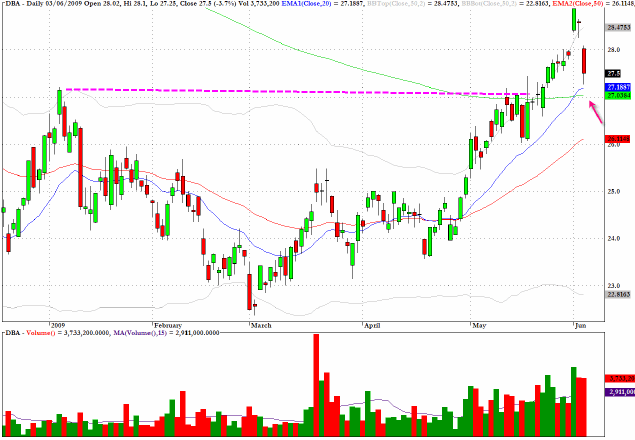This screenshot has height=440, width=635.
Task: Click the red 26.1148 EMA2 price tag
Action: [618, 139]
